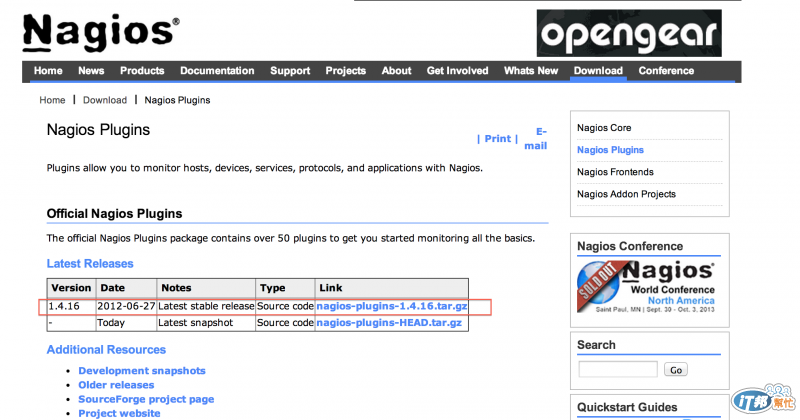Open the Support menu item
Image resolution: width=800 pixels, height=420 pixels.
click(x=290, y=71)
